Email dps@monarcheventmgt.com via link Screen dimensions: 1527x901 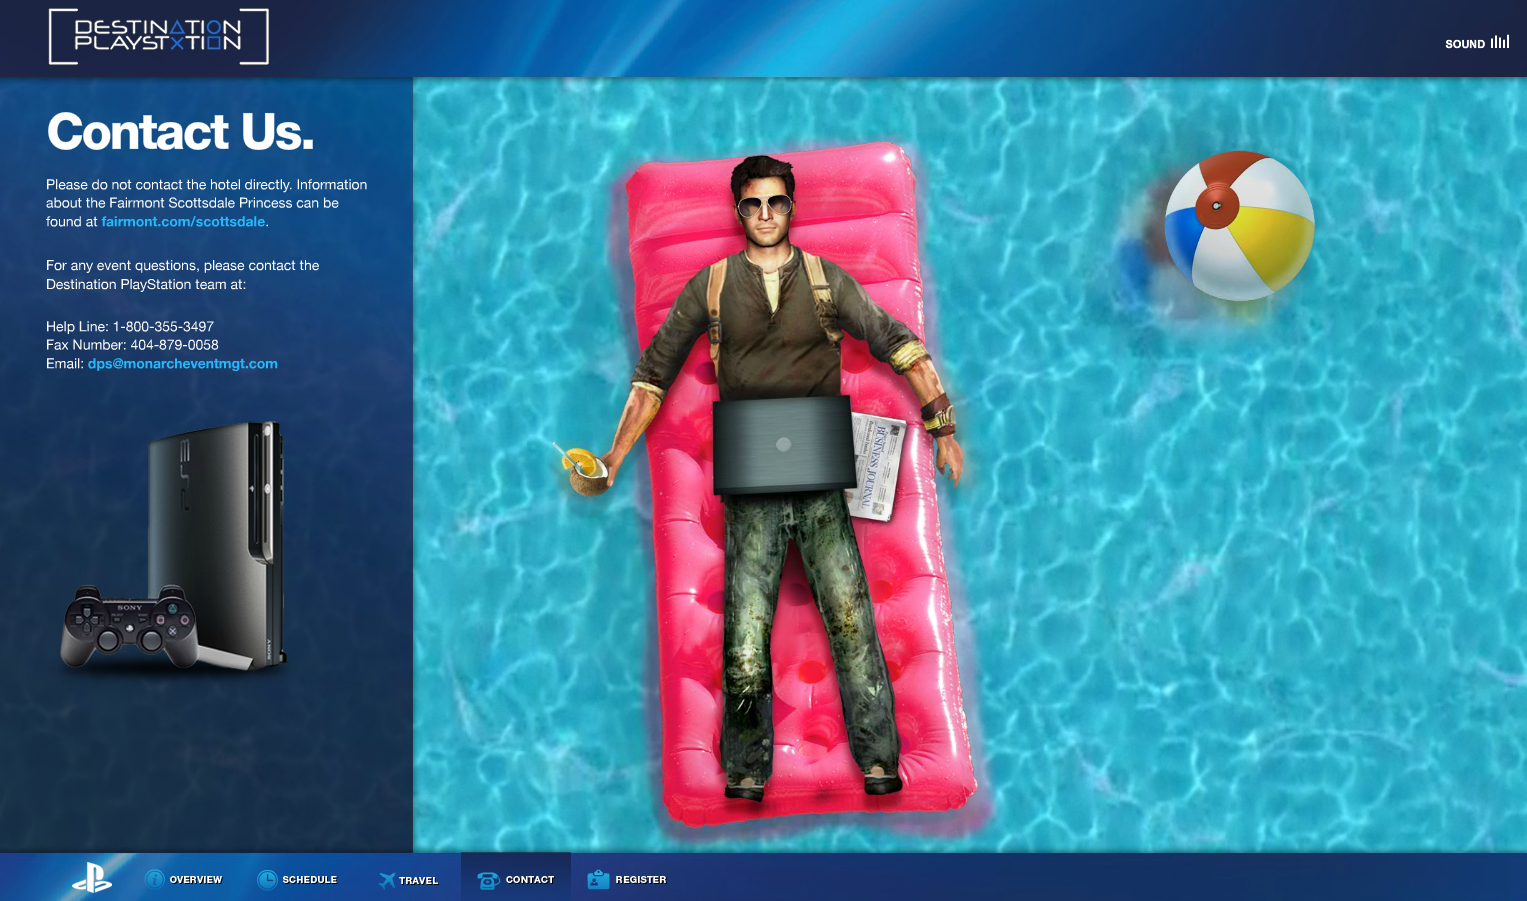click(183, 364)
